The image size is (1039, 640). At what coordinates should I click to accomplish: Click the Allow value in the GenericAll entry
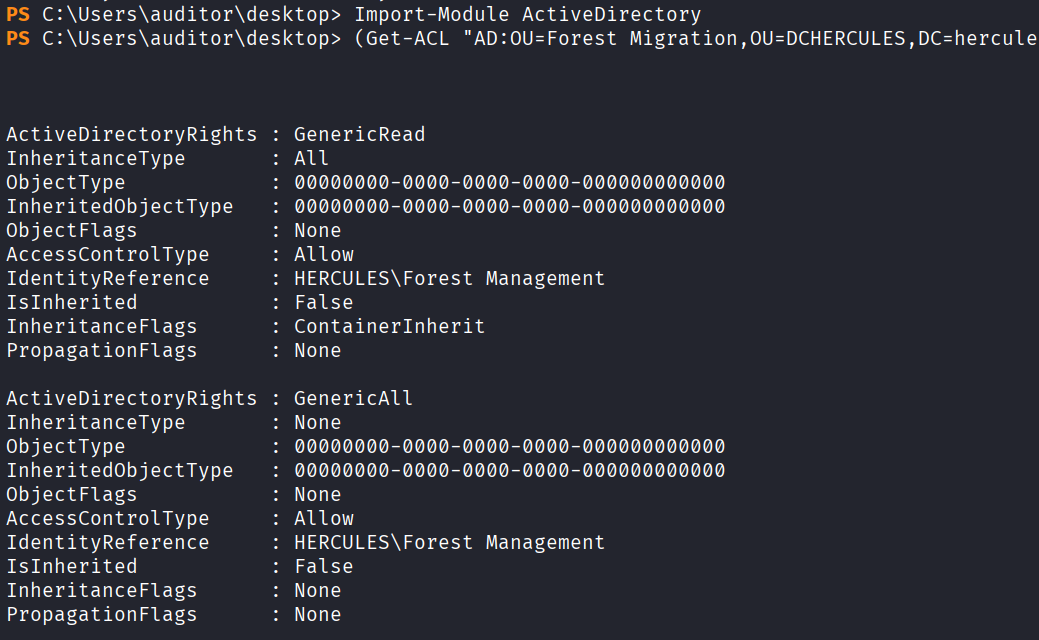point(324,519)
